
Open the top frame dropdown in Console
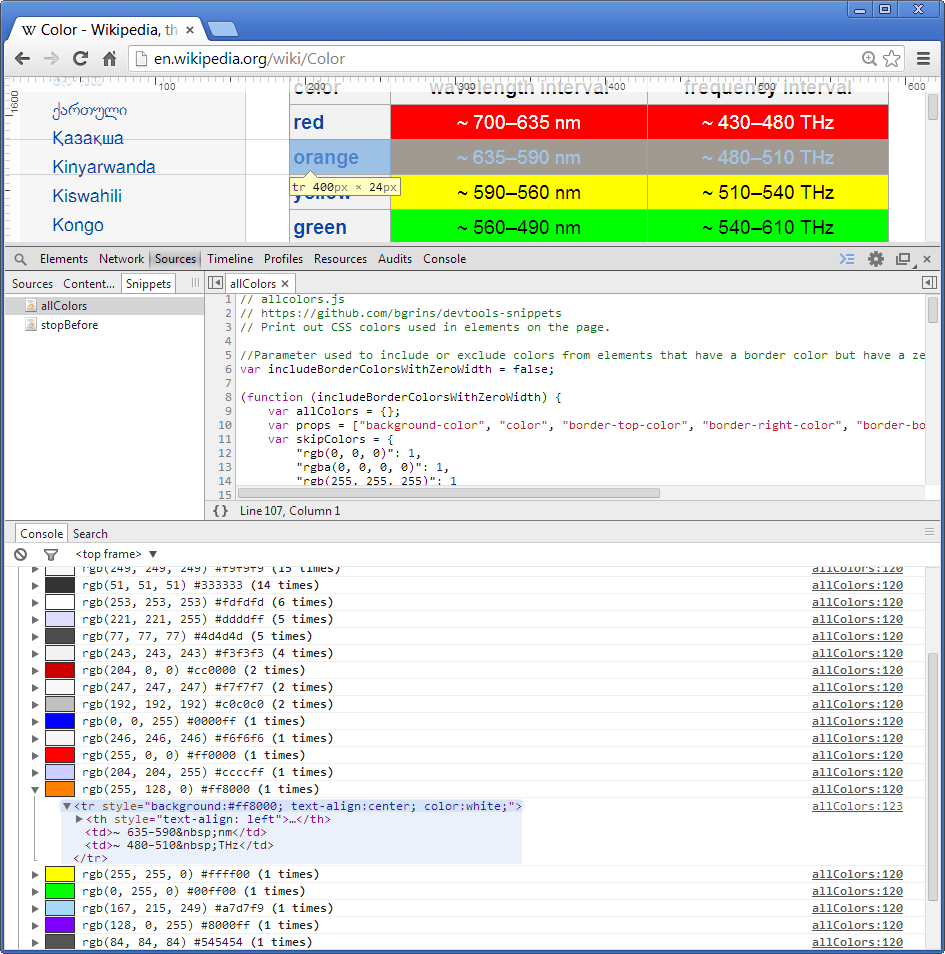(113, 554)
